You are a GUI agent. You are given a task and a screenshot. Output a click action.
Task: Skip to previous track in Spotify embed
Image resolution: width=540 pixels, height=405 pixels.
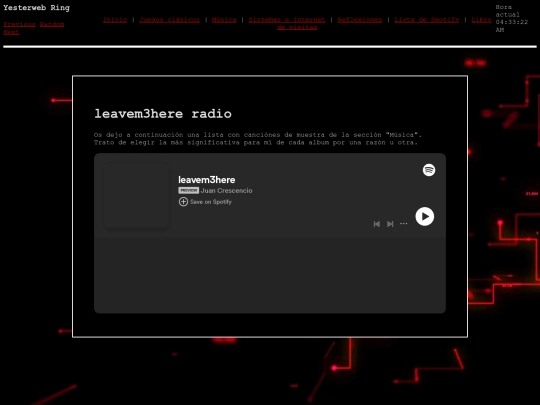pyautogui.click(x=377, y=224)
